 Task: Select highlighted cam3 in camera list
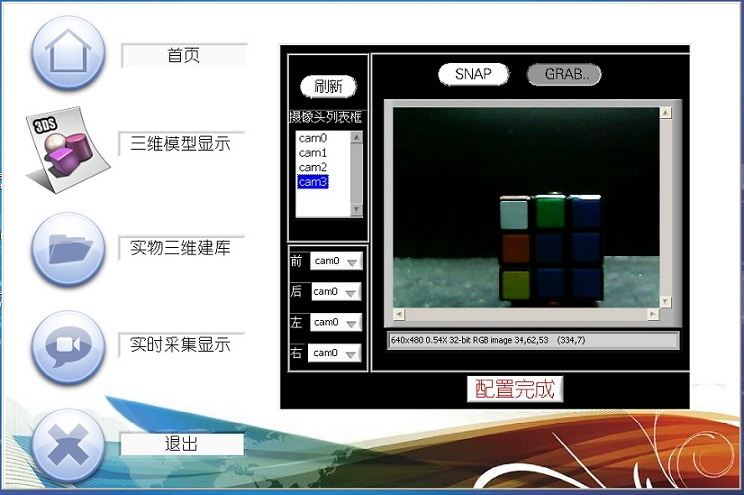tap(313, 182)
